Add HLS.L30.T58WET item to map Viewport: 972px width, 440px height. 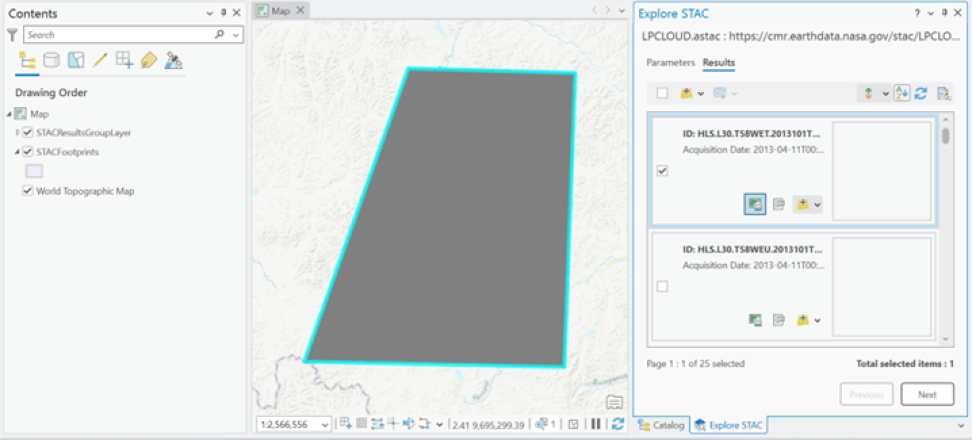point(803,204)
